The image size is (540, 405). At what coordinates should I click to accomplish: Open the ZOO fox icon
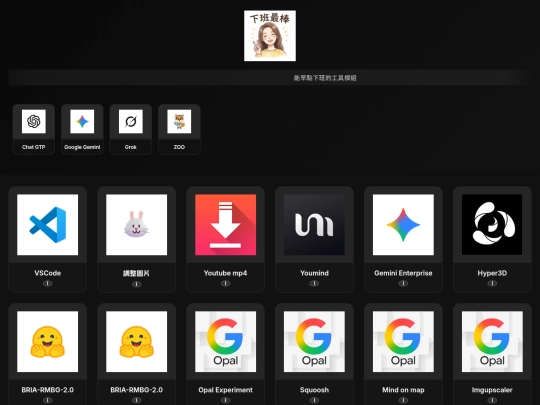click(179, 121)
